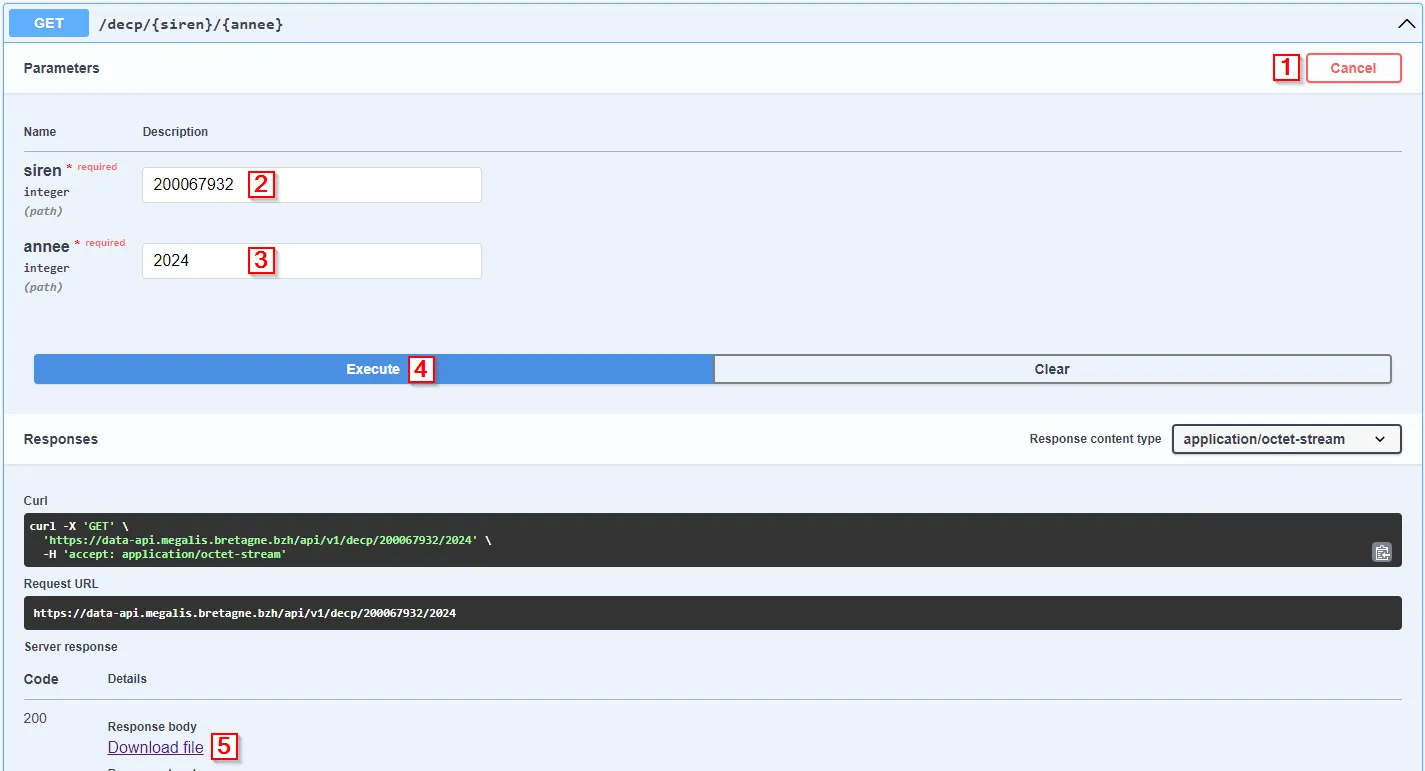The image size is (1425, 771).
Task: Click the Parameters section header
Action: (62, 68)
